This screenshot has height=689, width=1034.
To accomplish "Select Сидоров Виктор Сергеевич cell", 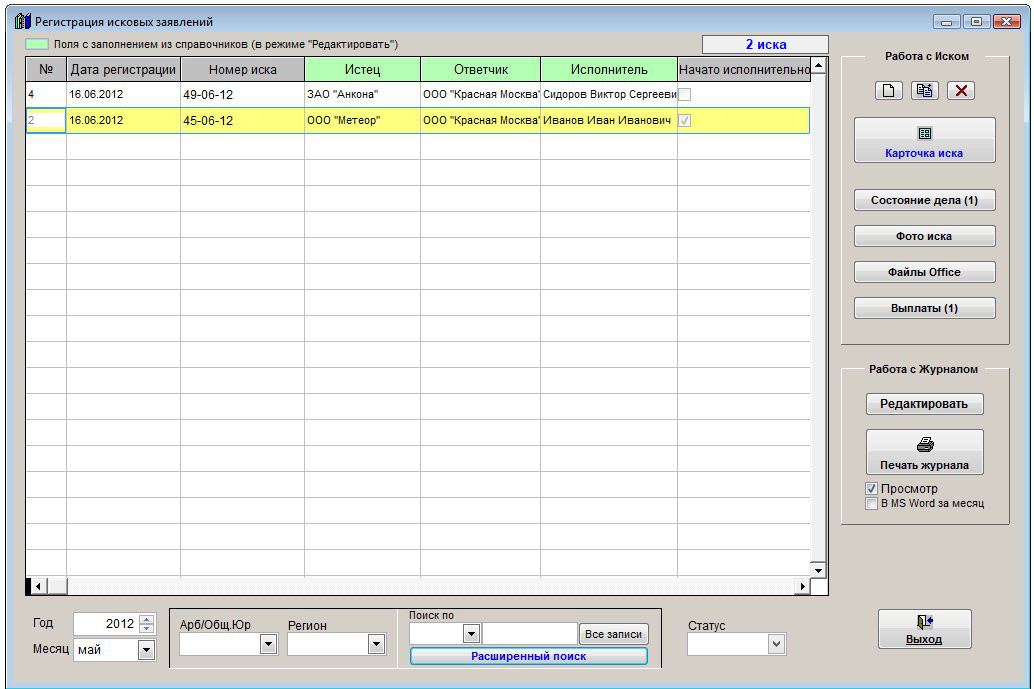I will [609, 94].
